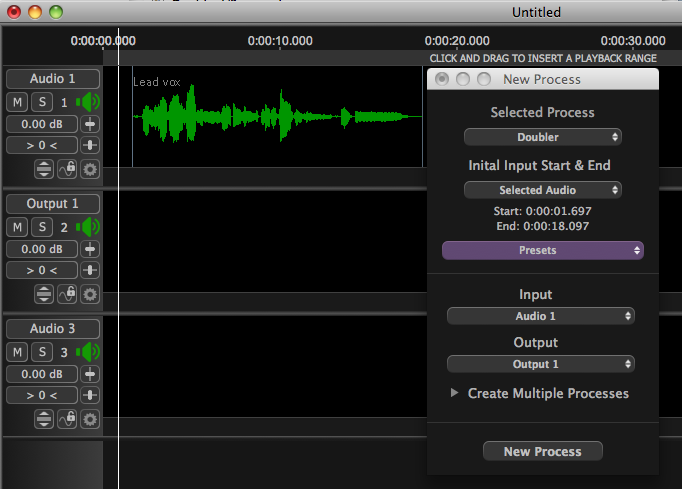Mute the Audio 1 track
This screenshot has width=682, height=489.
pos(18,102)
